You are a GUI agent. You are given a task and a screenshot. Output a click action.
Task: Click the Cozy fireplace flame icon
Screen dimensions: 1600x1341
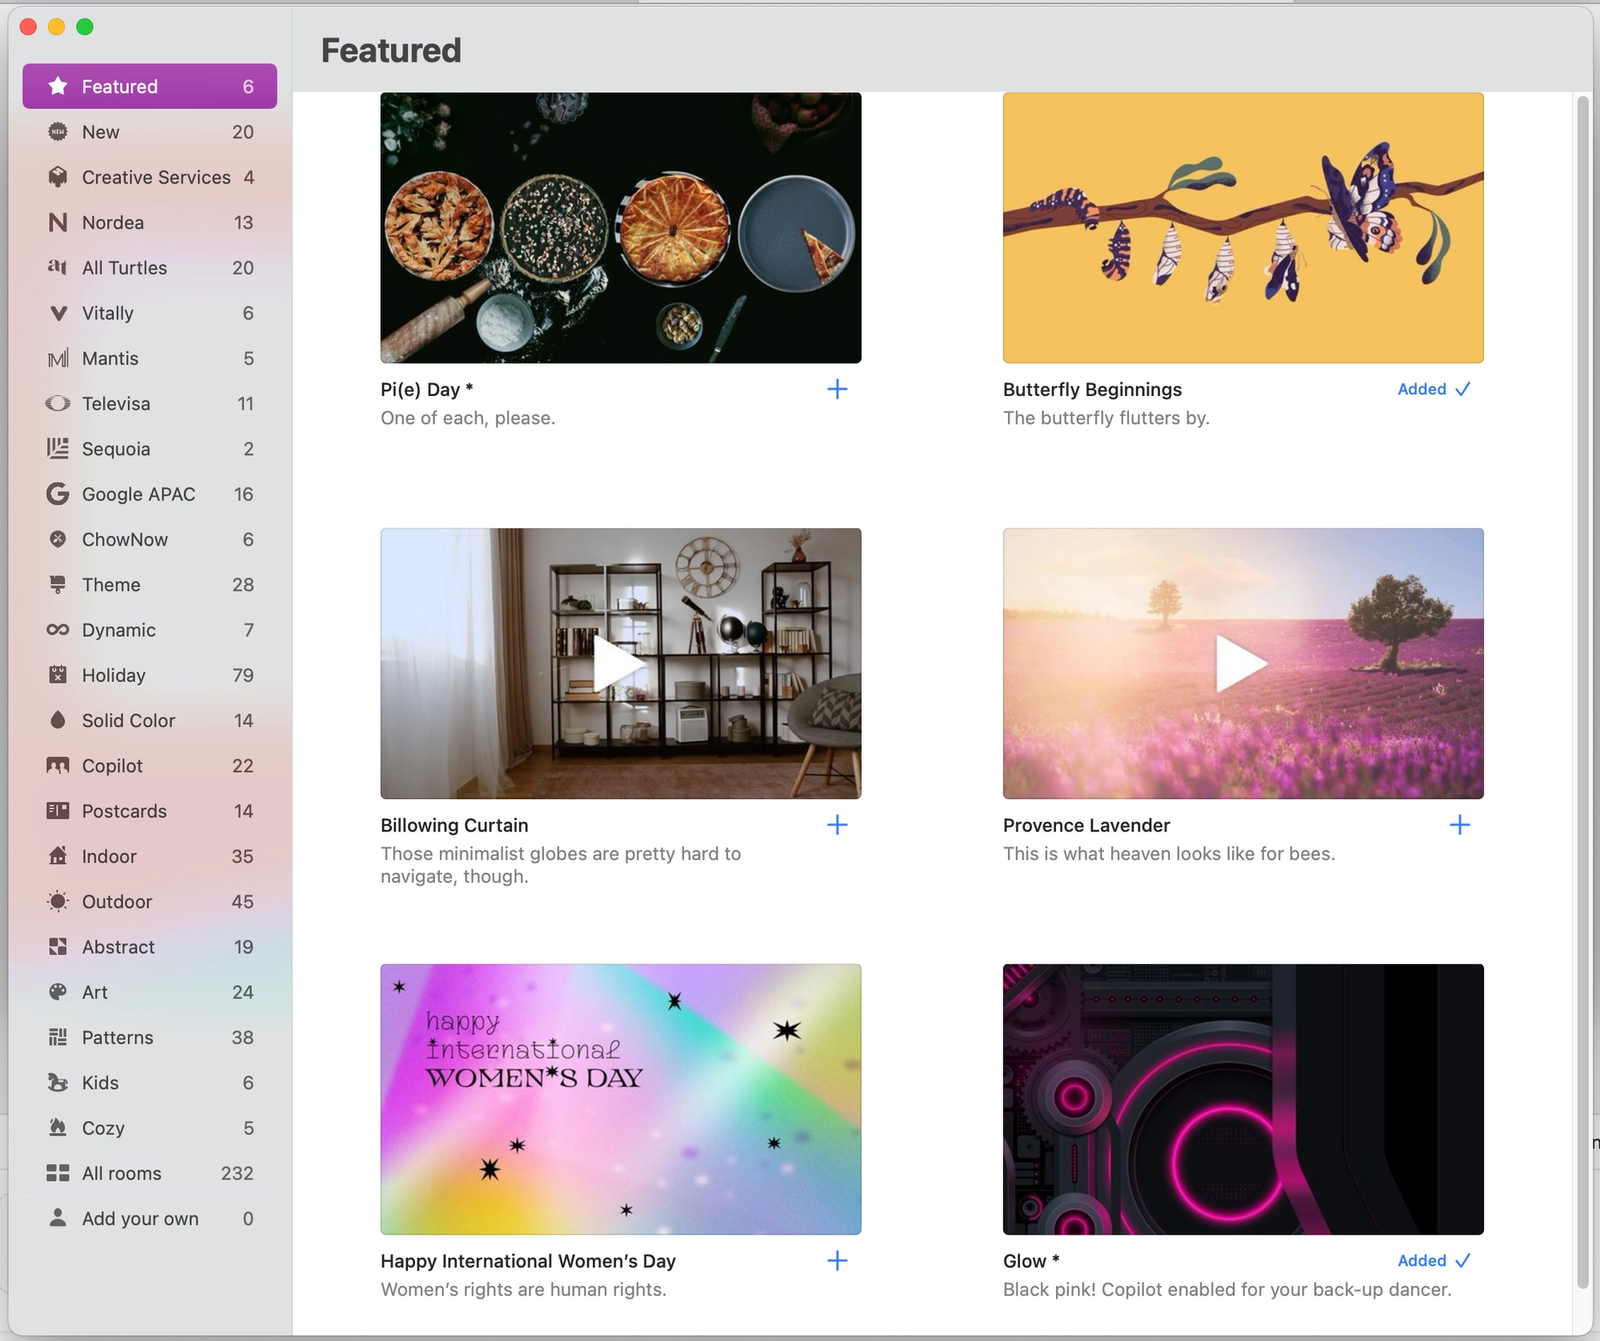pos(58,1128)
